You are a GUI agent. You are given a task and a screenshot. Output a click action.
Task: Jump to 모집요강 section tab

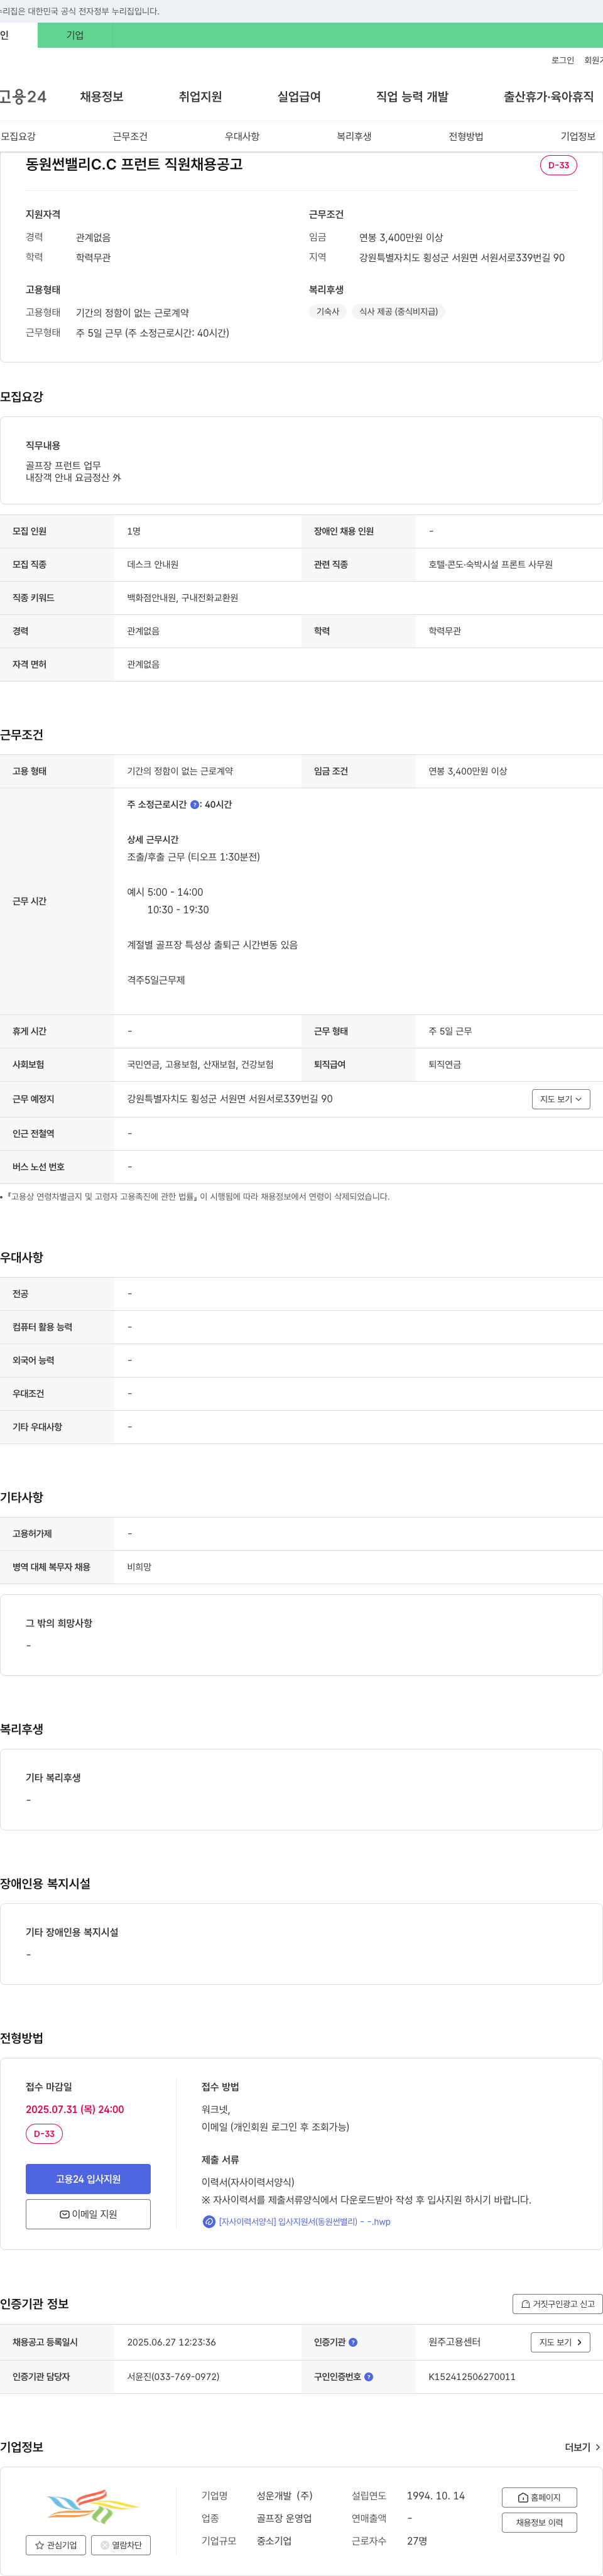[18, 136]
